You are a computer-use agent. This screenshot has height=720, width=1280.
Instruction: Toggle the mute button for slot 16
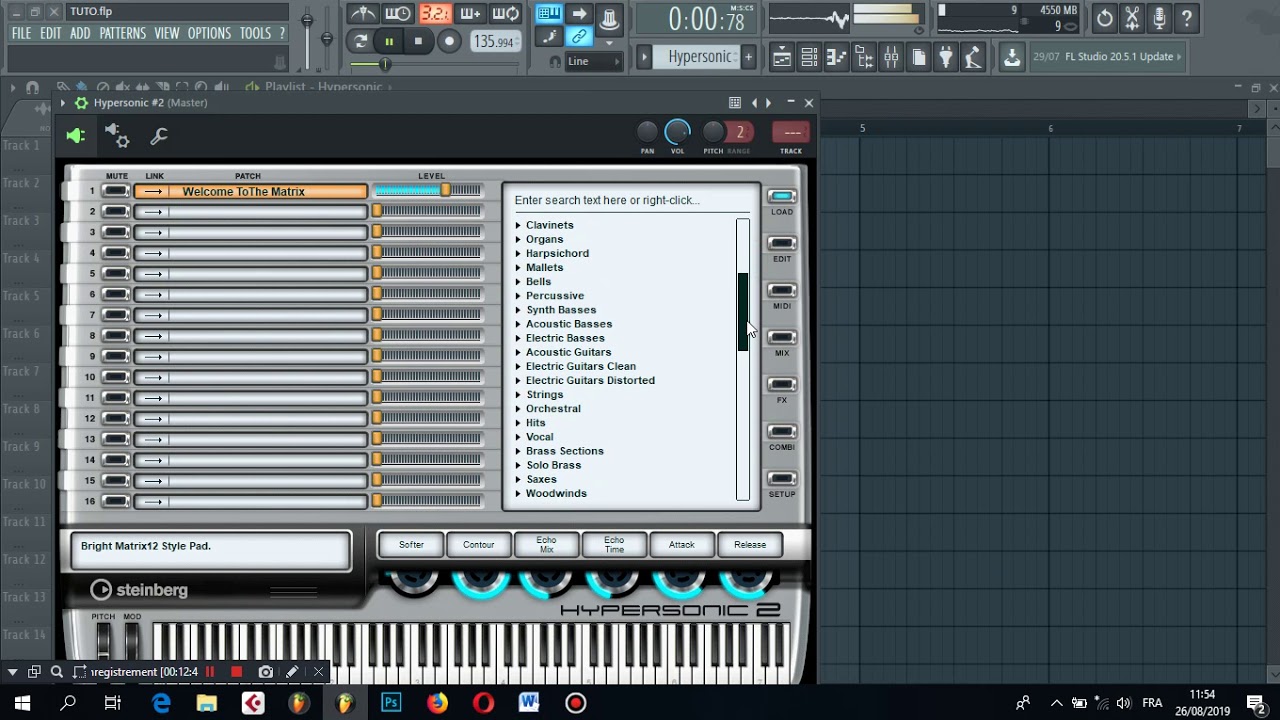point(116,502)
